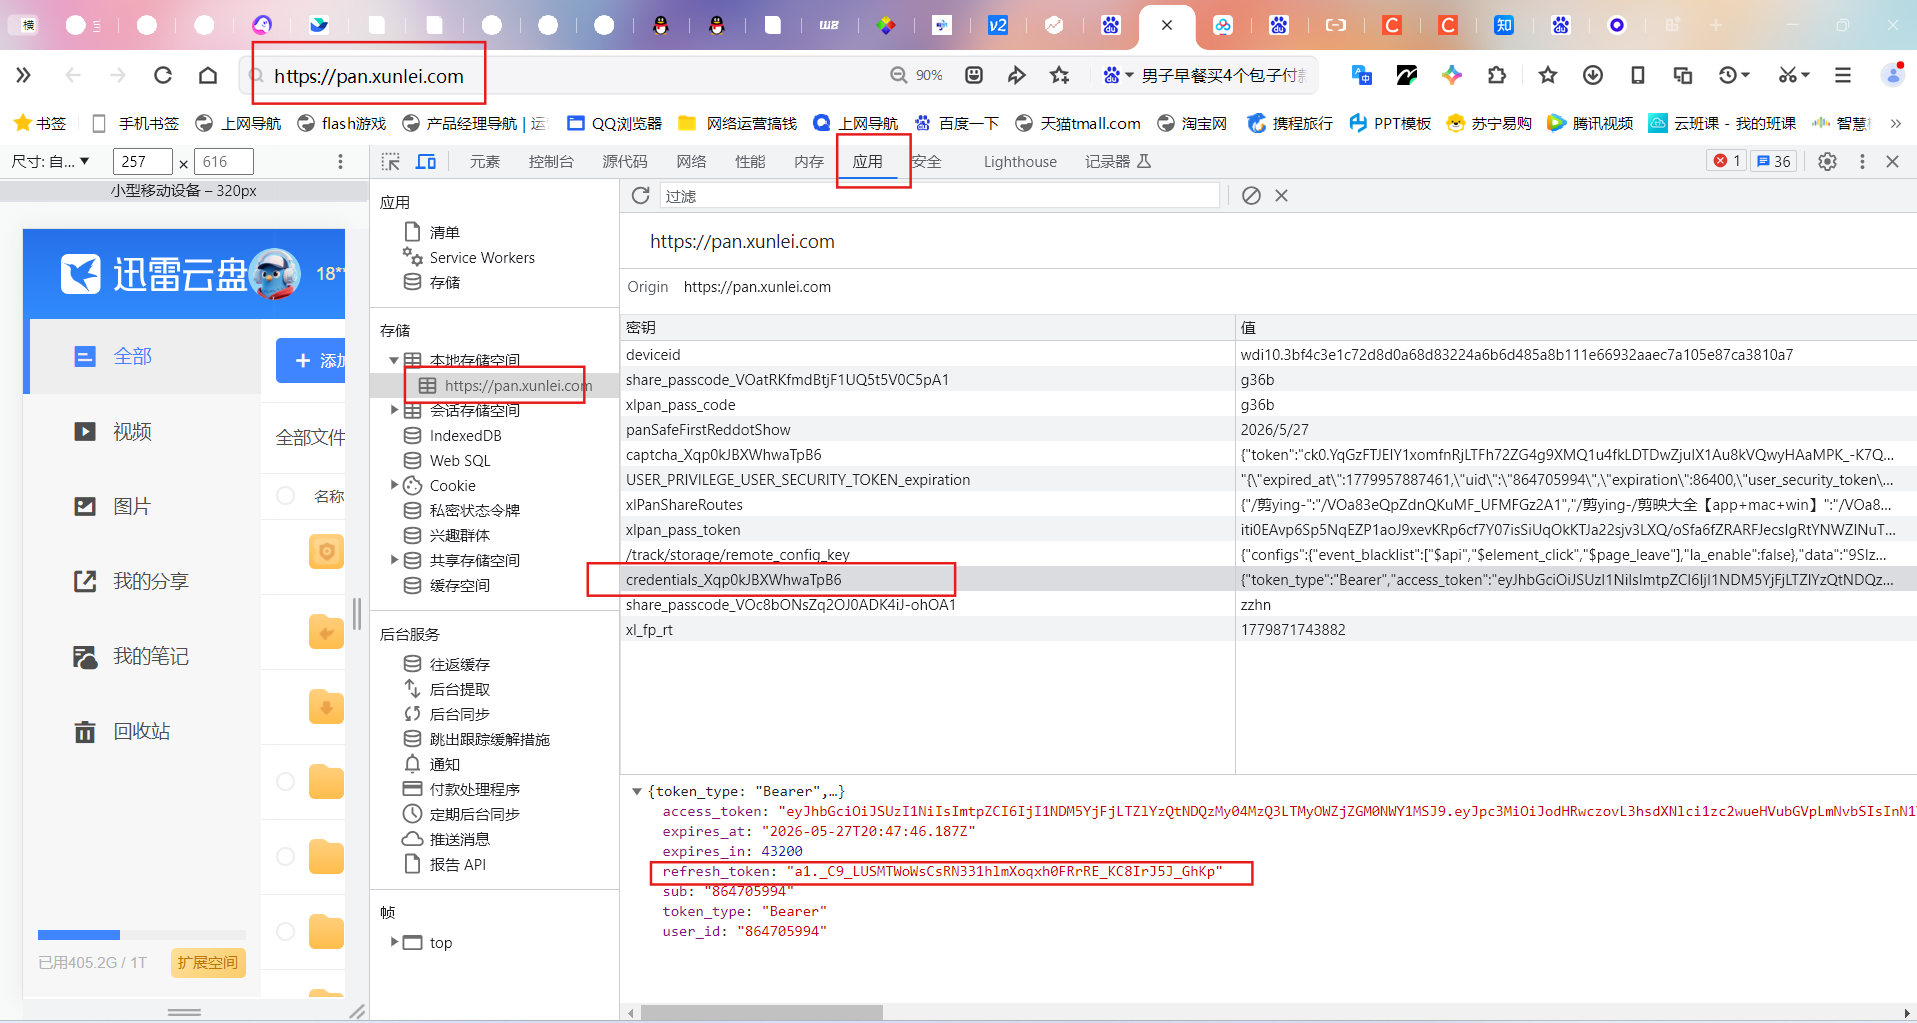Viewport: 1917px width, 1023px height.
Task: Open 报告 API background service
Action: [445, 864]
